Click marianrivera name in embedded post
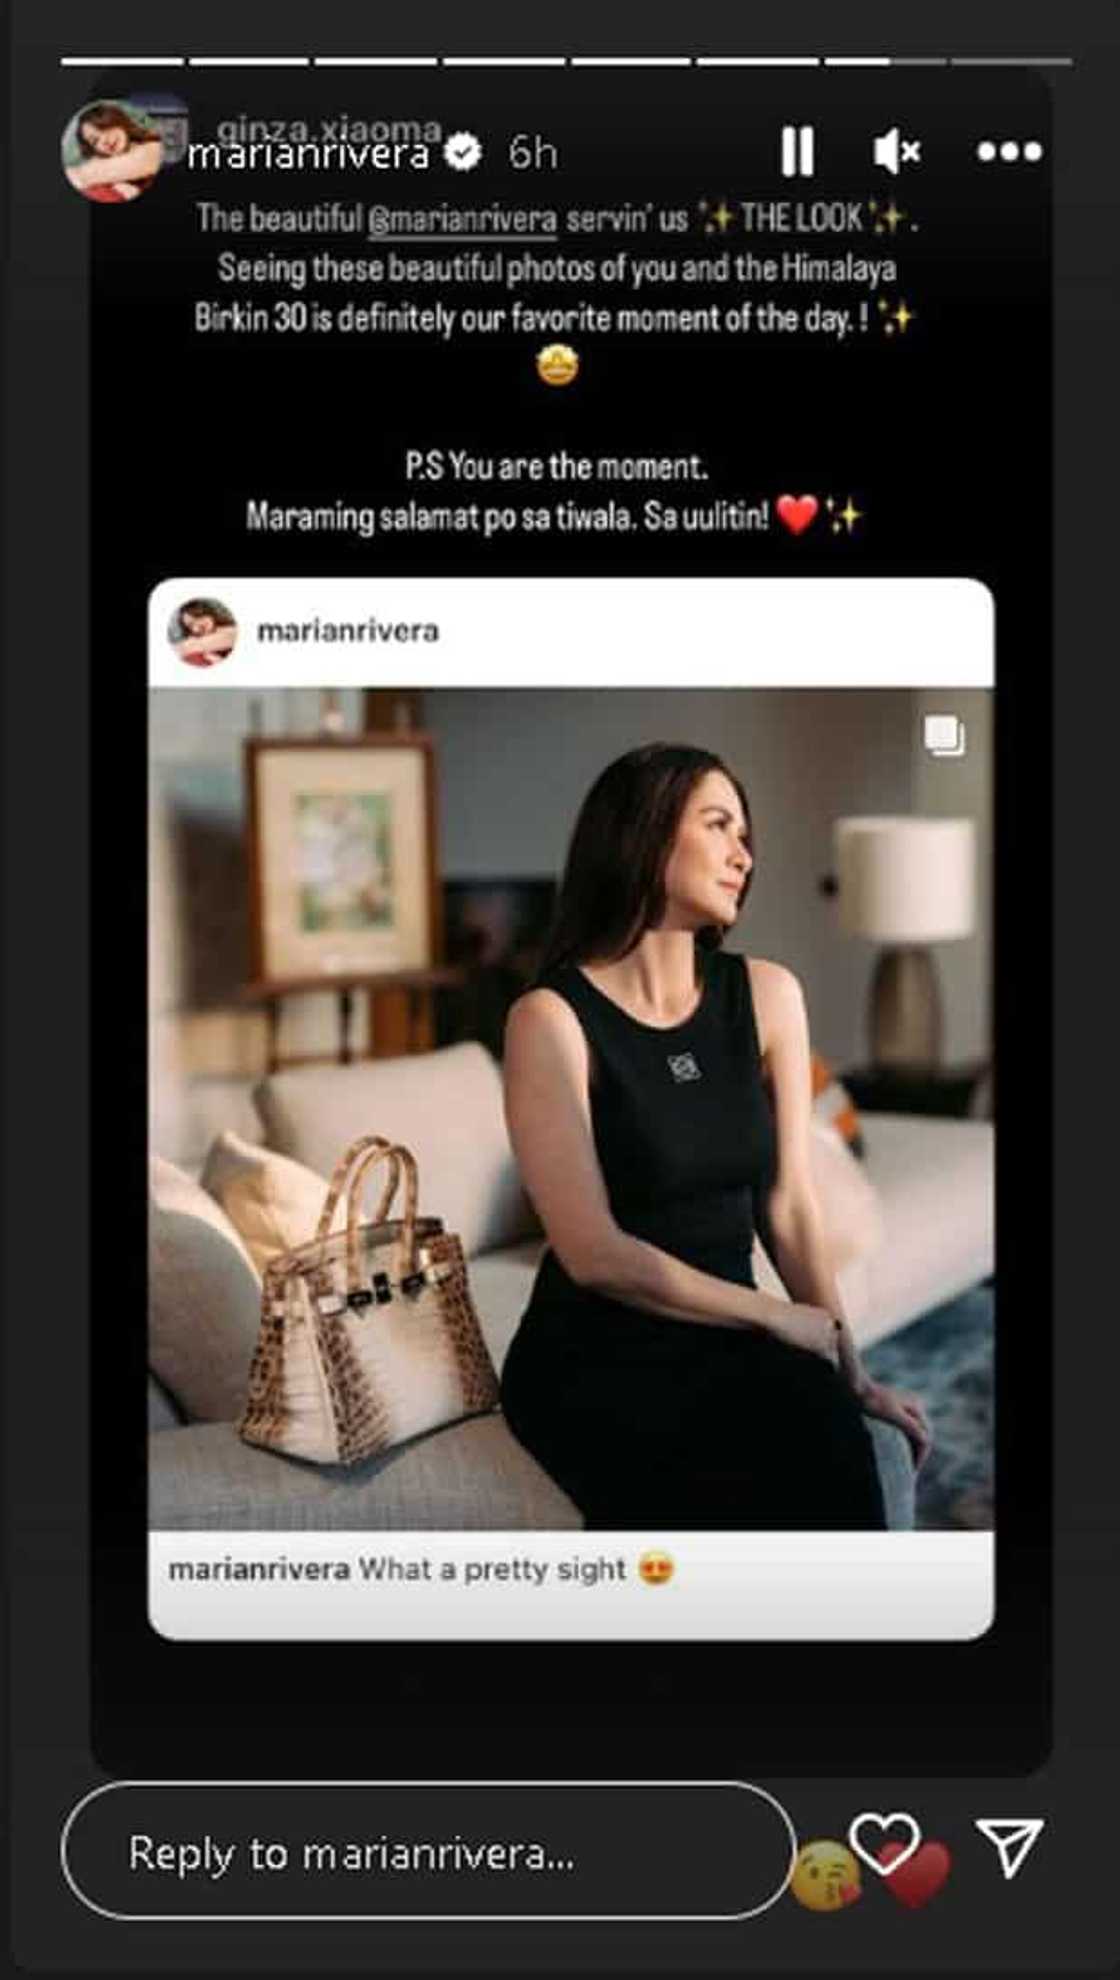This screenshot has height=1980, width=1120. coord(347,631)
